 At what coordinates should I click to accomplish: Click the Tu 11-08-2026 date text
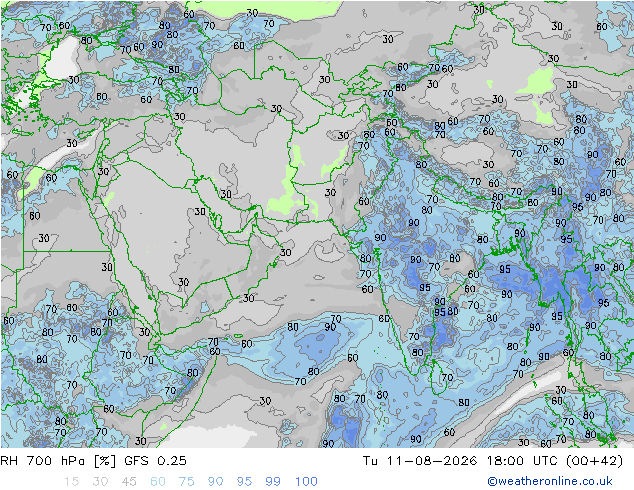tap(420, 460)
